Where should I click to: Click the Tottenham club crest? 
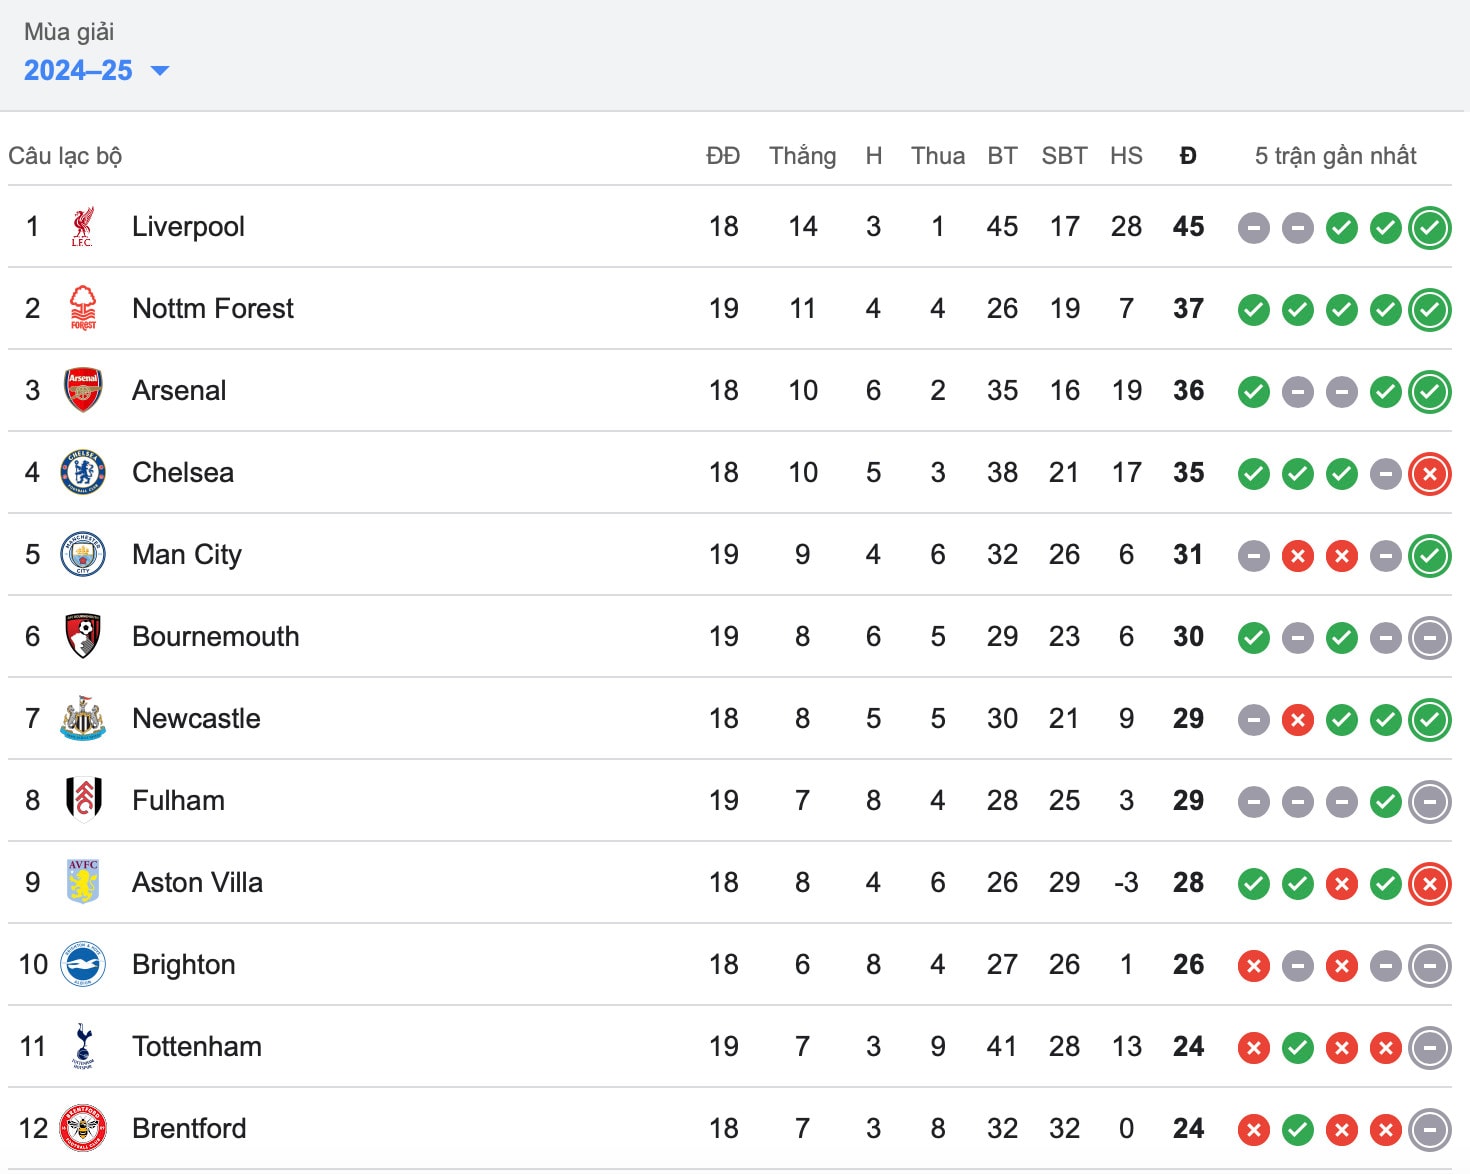[x=83, y=1046]
